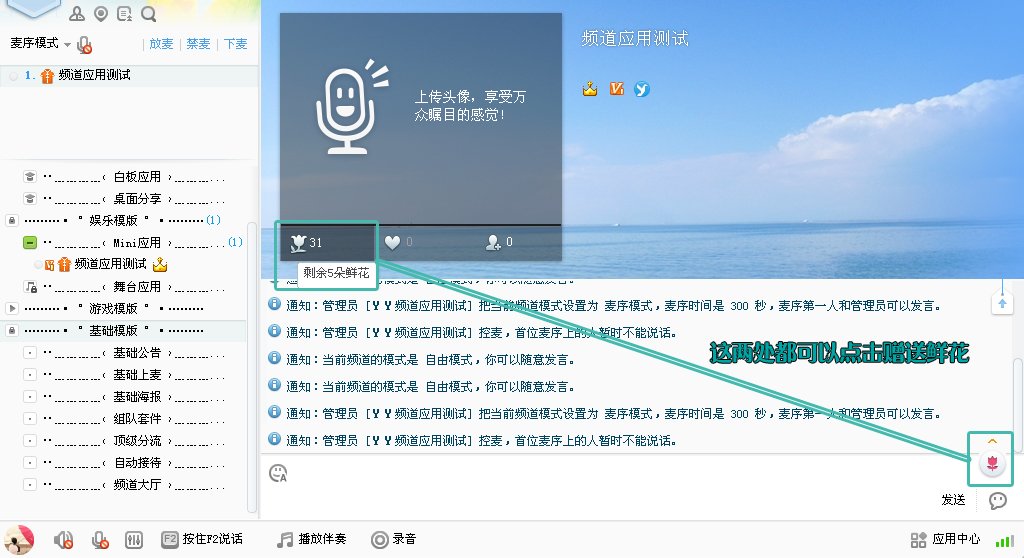1024x558 pixels.
Task: Open the 组队套件 channel
Action: point(136,419)
